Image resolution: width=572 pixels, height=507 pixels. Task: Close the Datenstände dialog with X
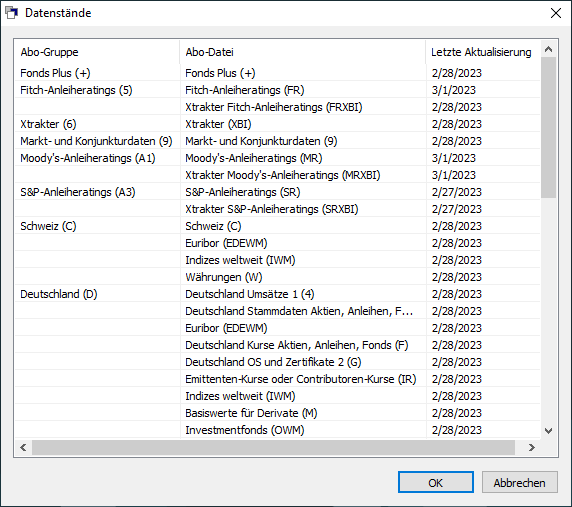[556, 13]
